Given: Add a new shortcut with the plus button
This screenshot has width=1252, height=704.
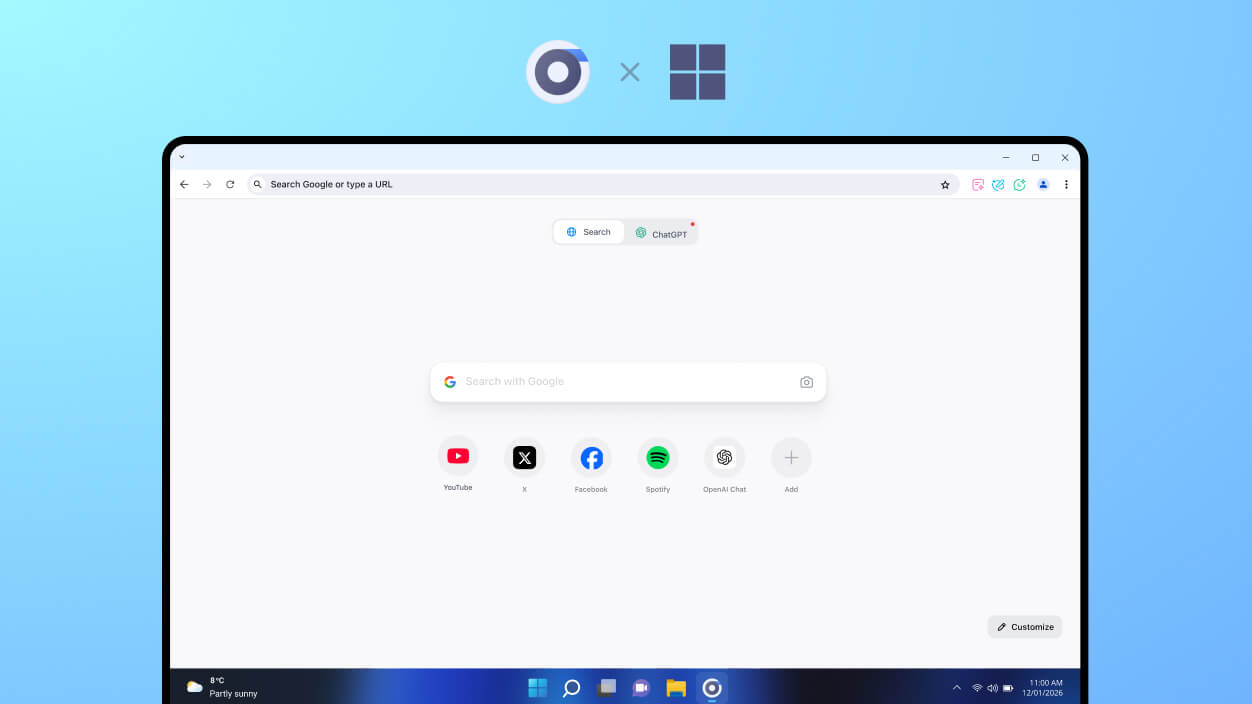Looking at the screenshot, I should pyautogui.click(x=791, y=458).
